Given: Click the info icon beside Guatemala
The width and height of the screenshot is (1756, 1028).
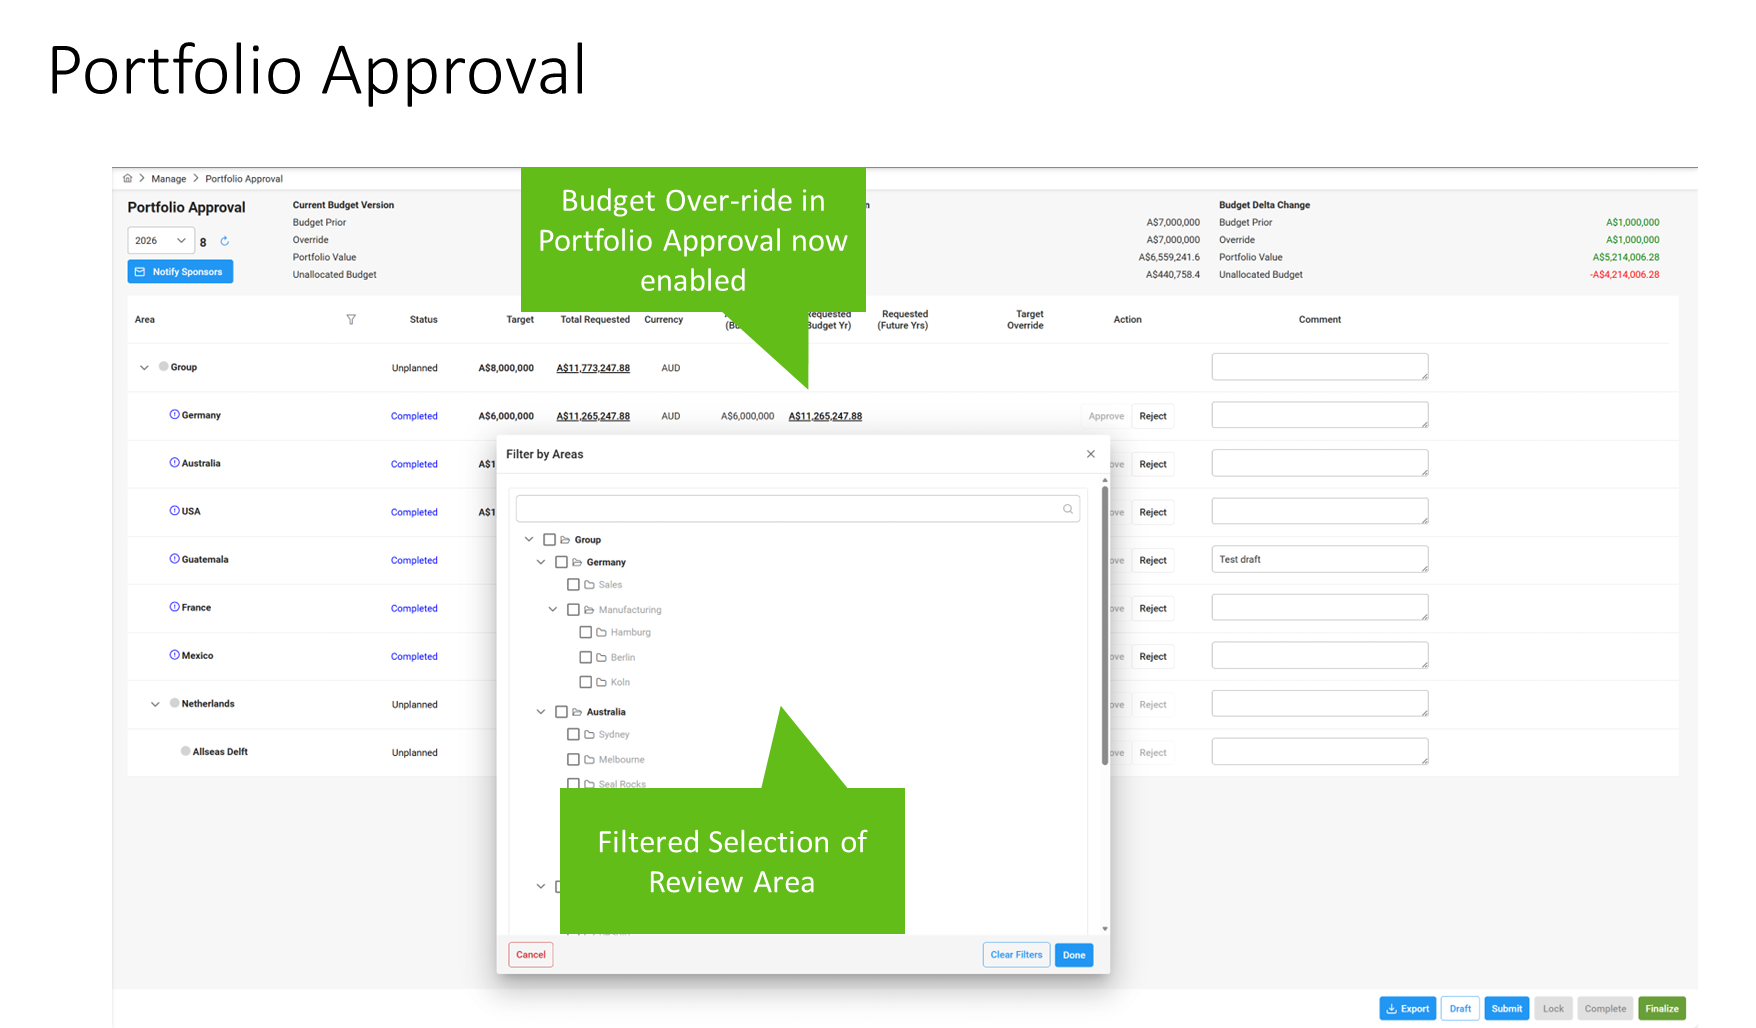Looking at the screenshot, I should pyautogui.click(x=174, y=559).
